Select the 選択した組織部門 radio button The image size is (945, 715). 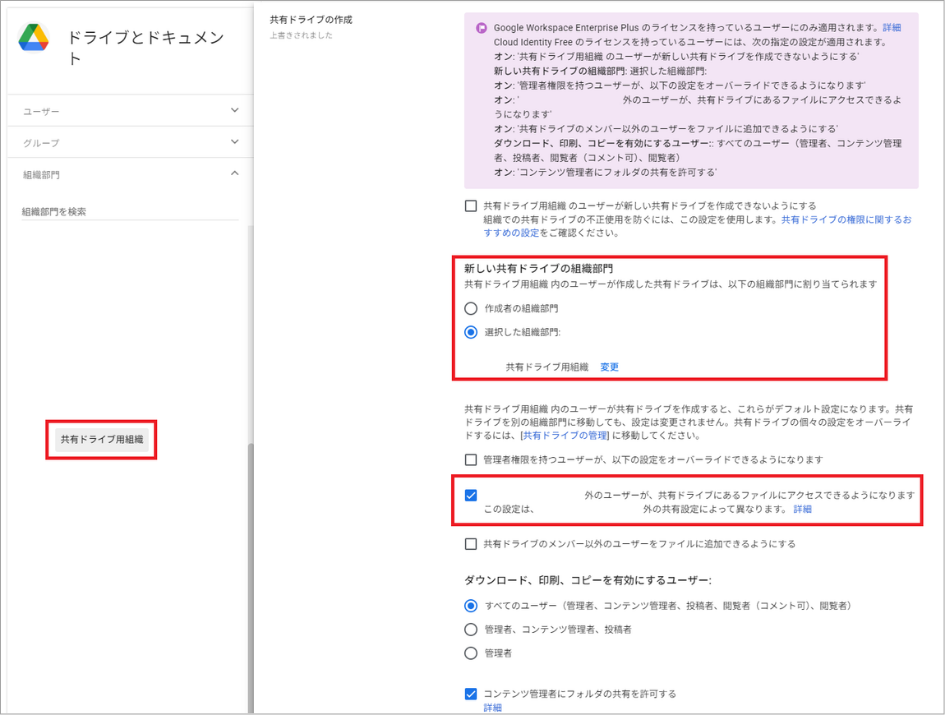(471, 332)
